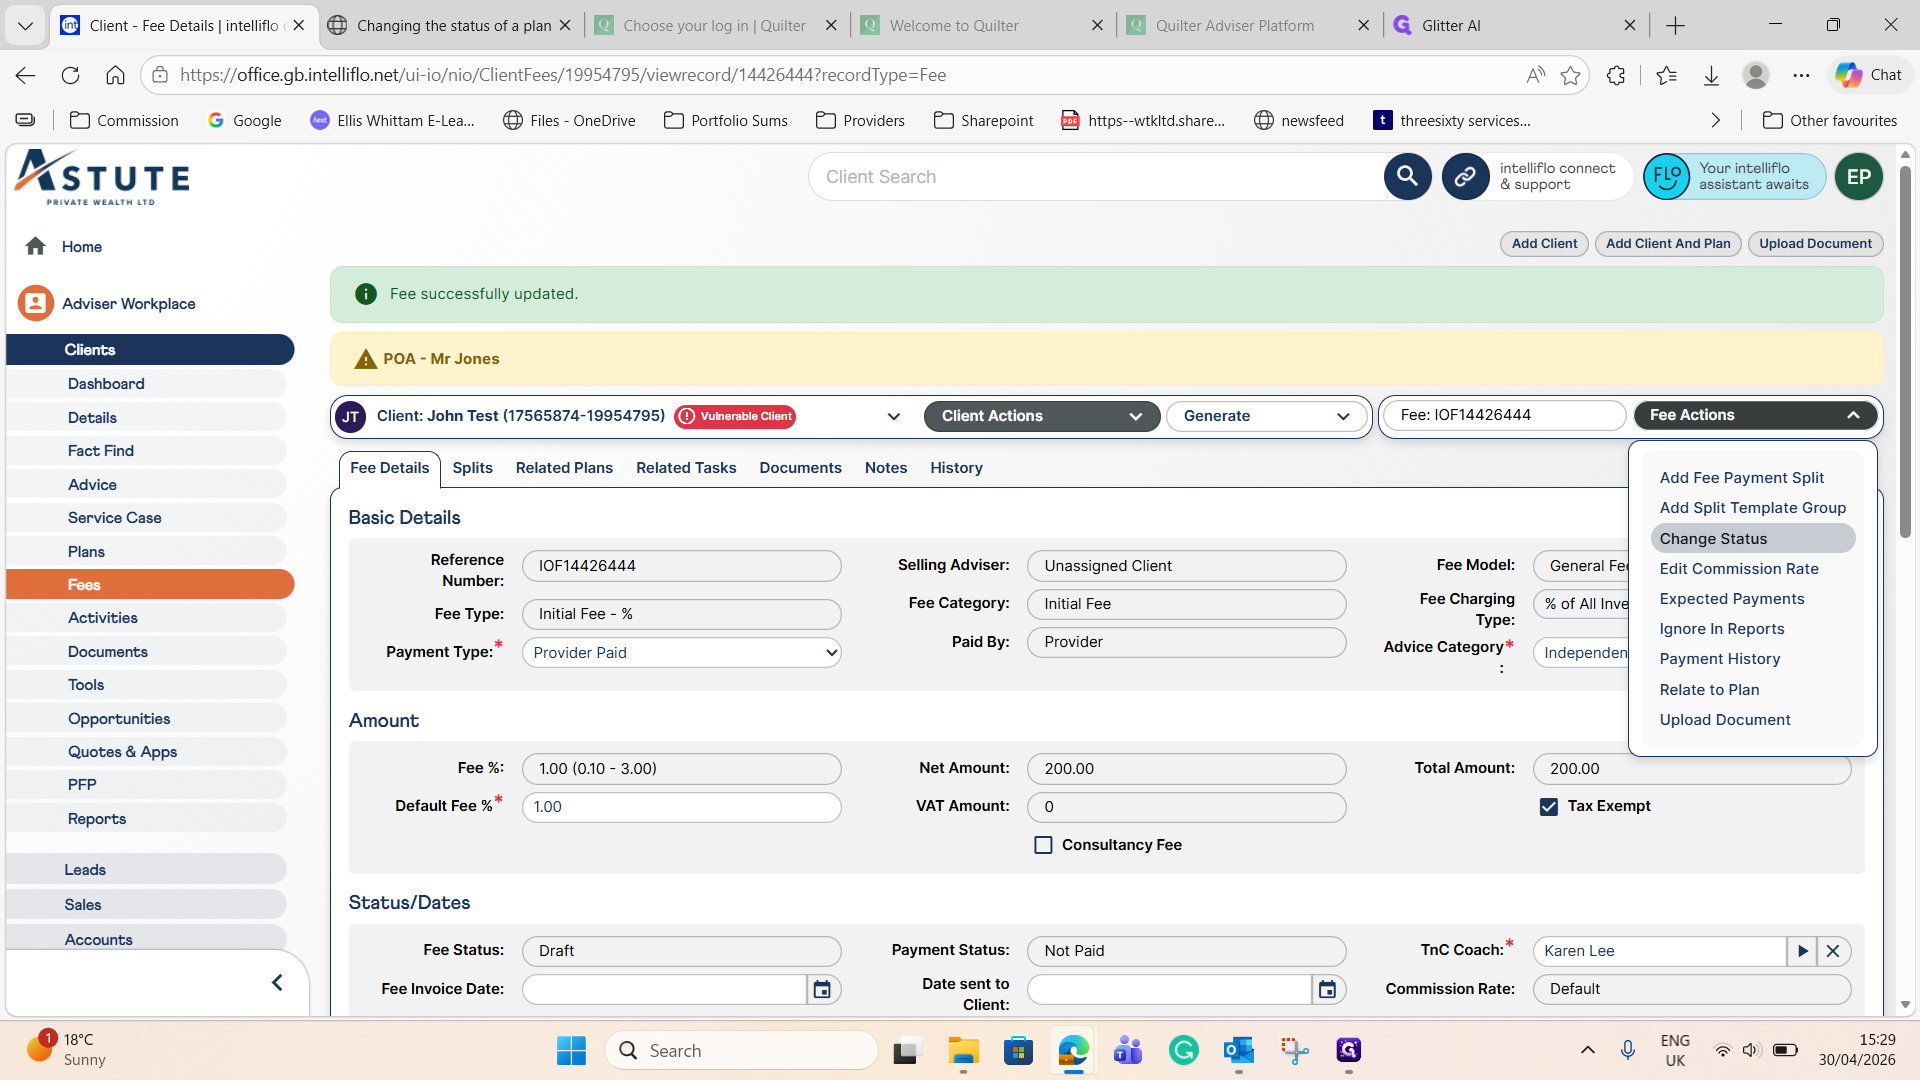Click the JT client avatar
Viewport: 1920px width, 1080px height.
point(351,417)
